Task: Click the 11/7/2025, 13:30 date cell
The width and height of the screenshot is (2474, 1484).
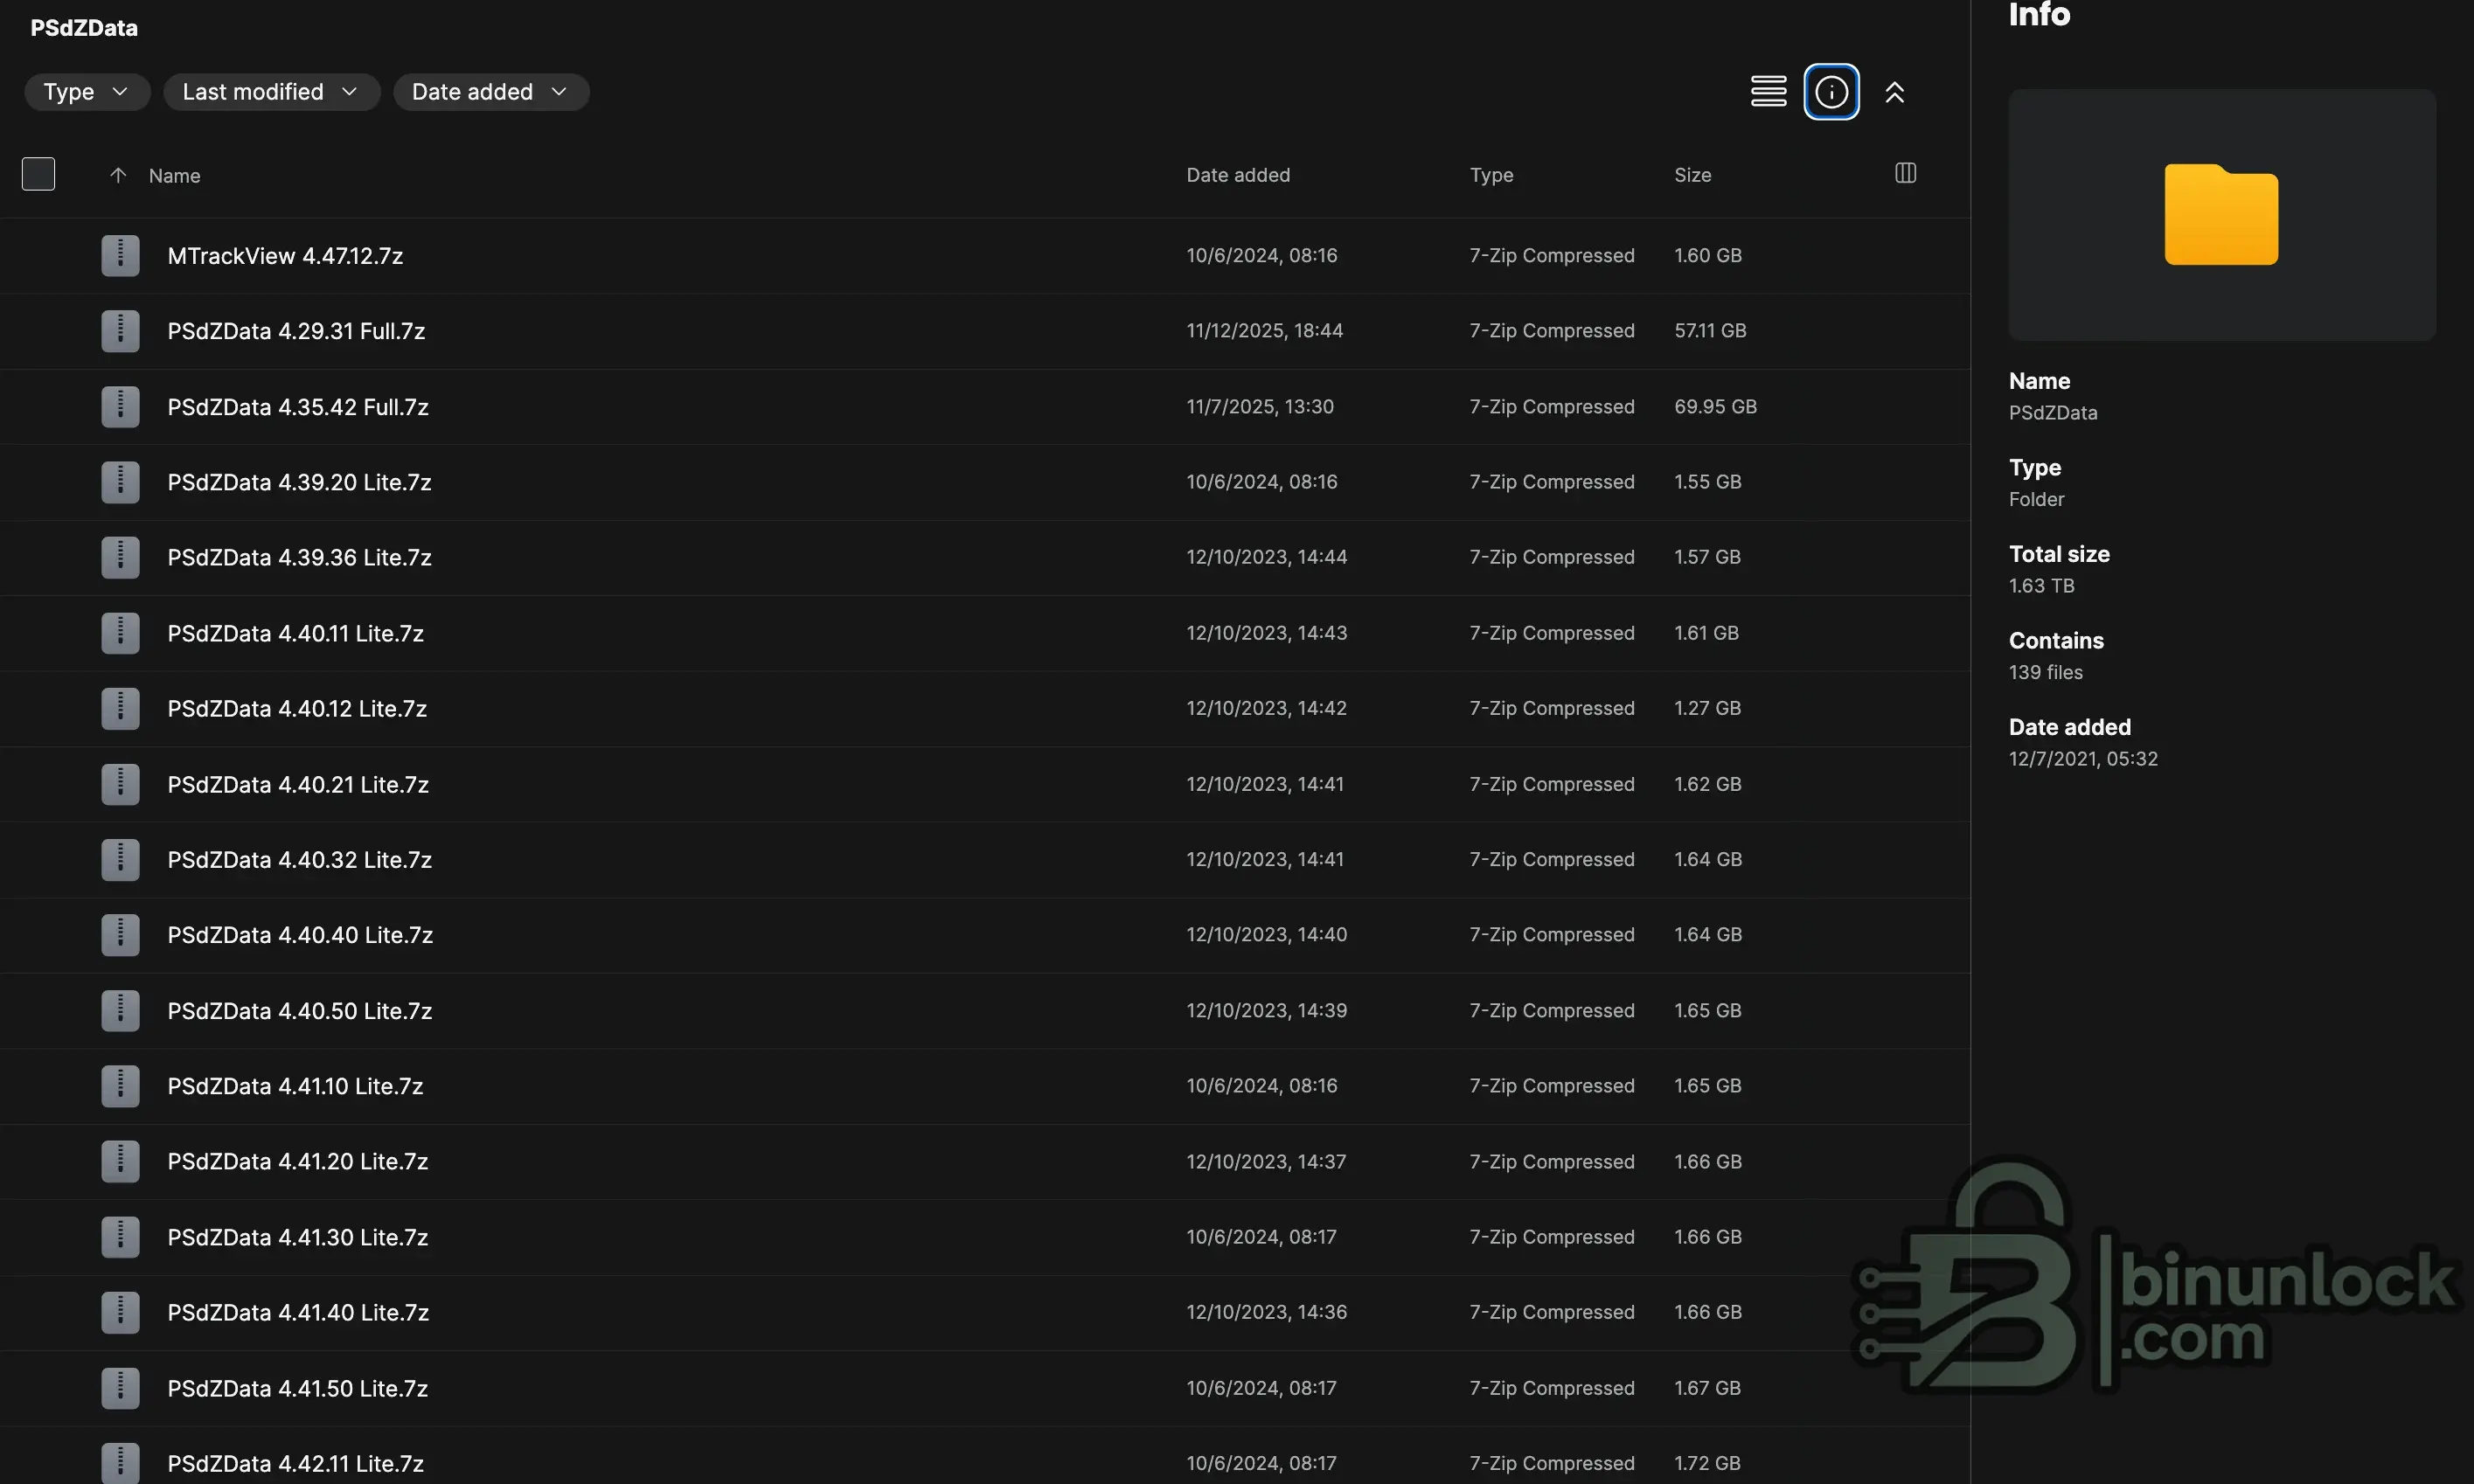Action: tap(1260, 407)
